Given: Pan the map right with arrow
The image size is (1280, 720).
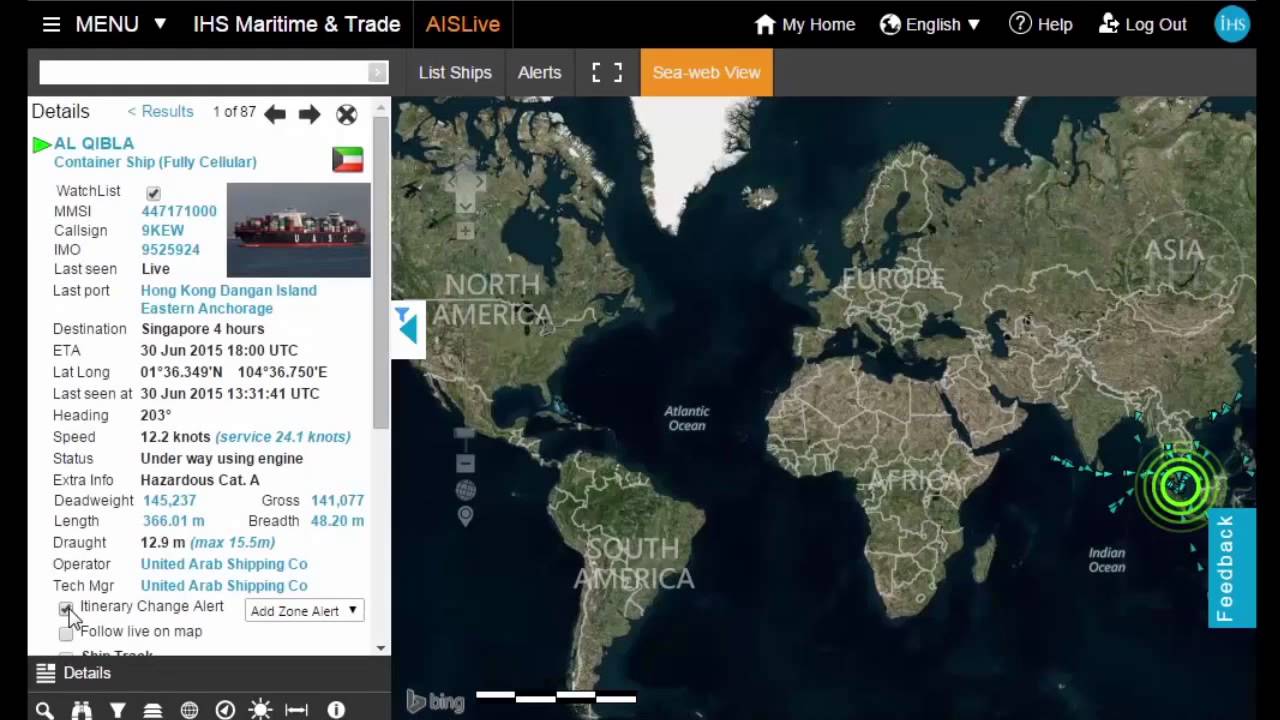Looking at the screenshot, I should click(480, 183).
